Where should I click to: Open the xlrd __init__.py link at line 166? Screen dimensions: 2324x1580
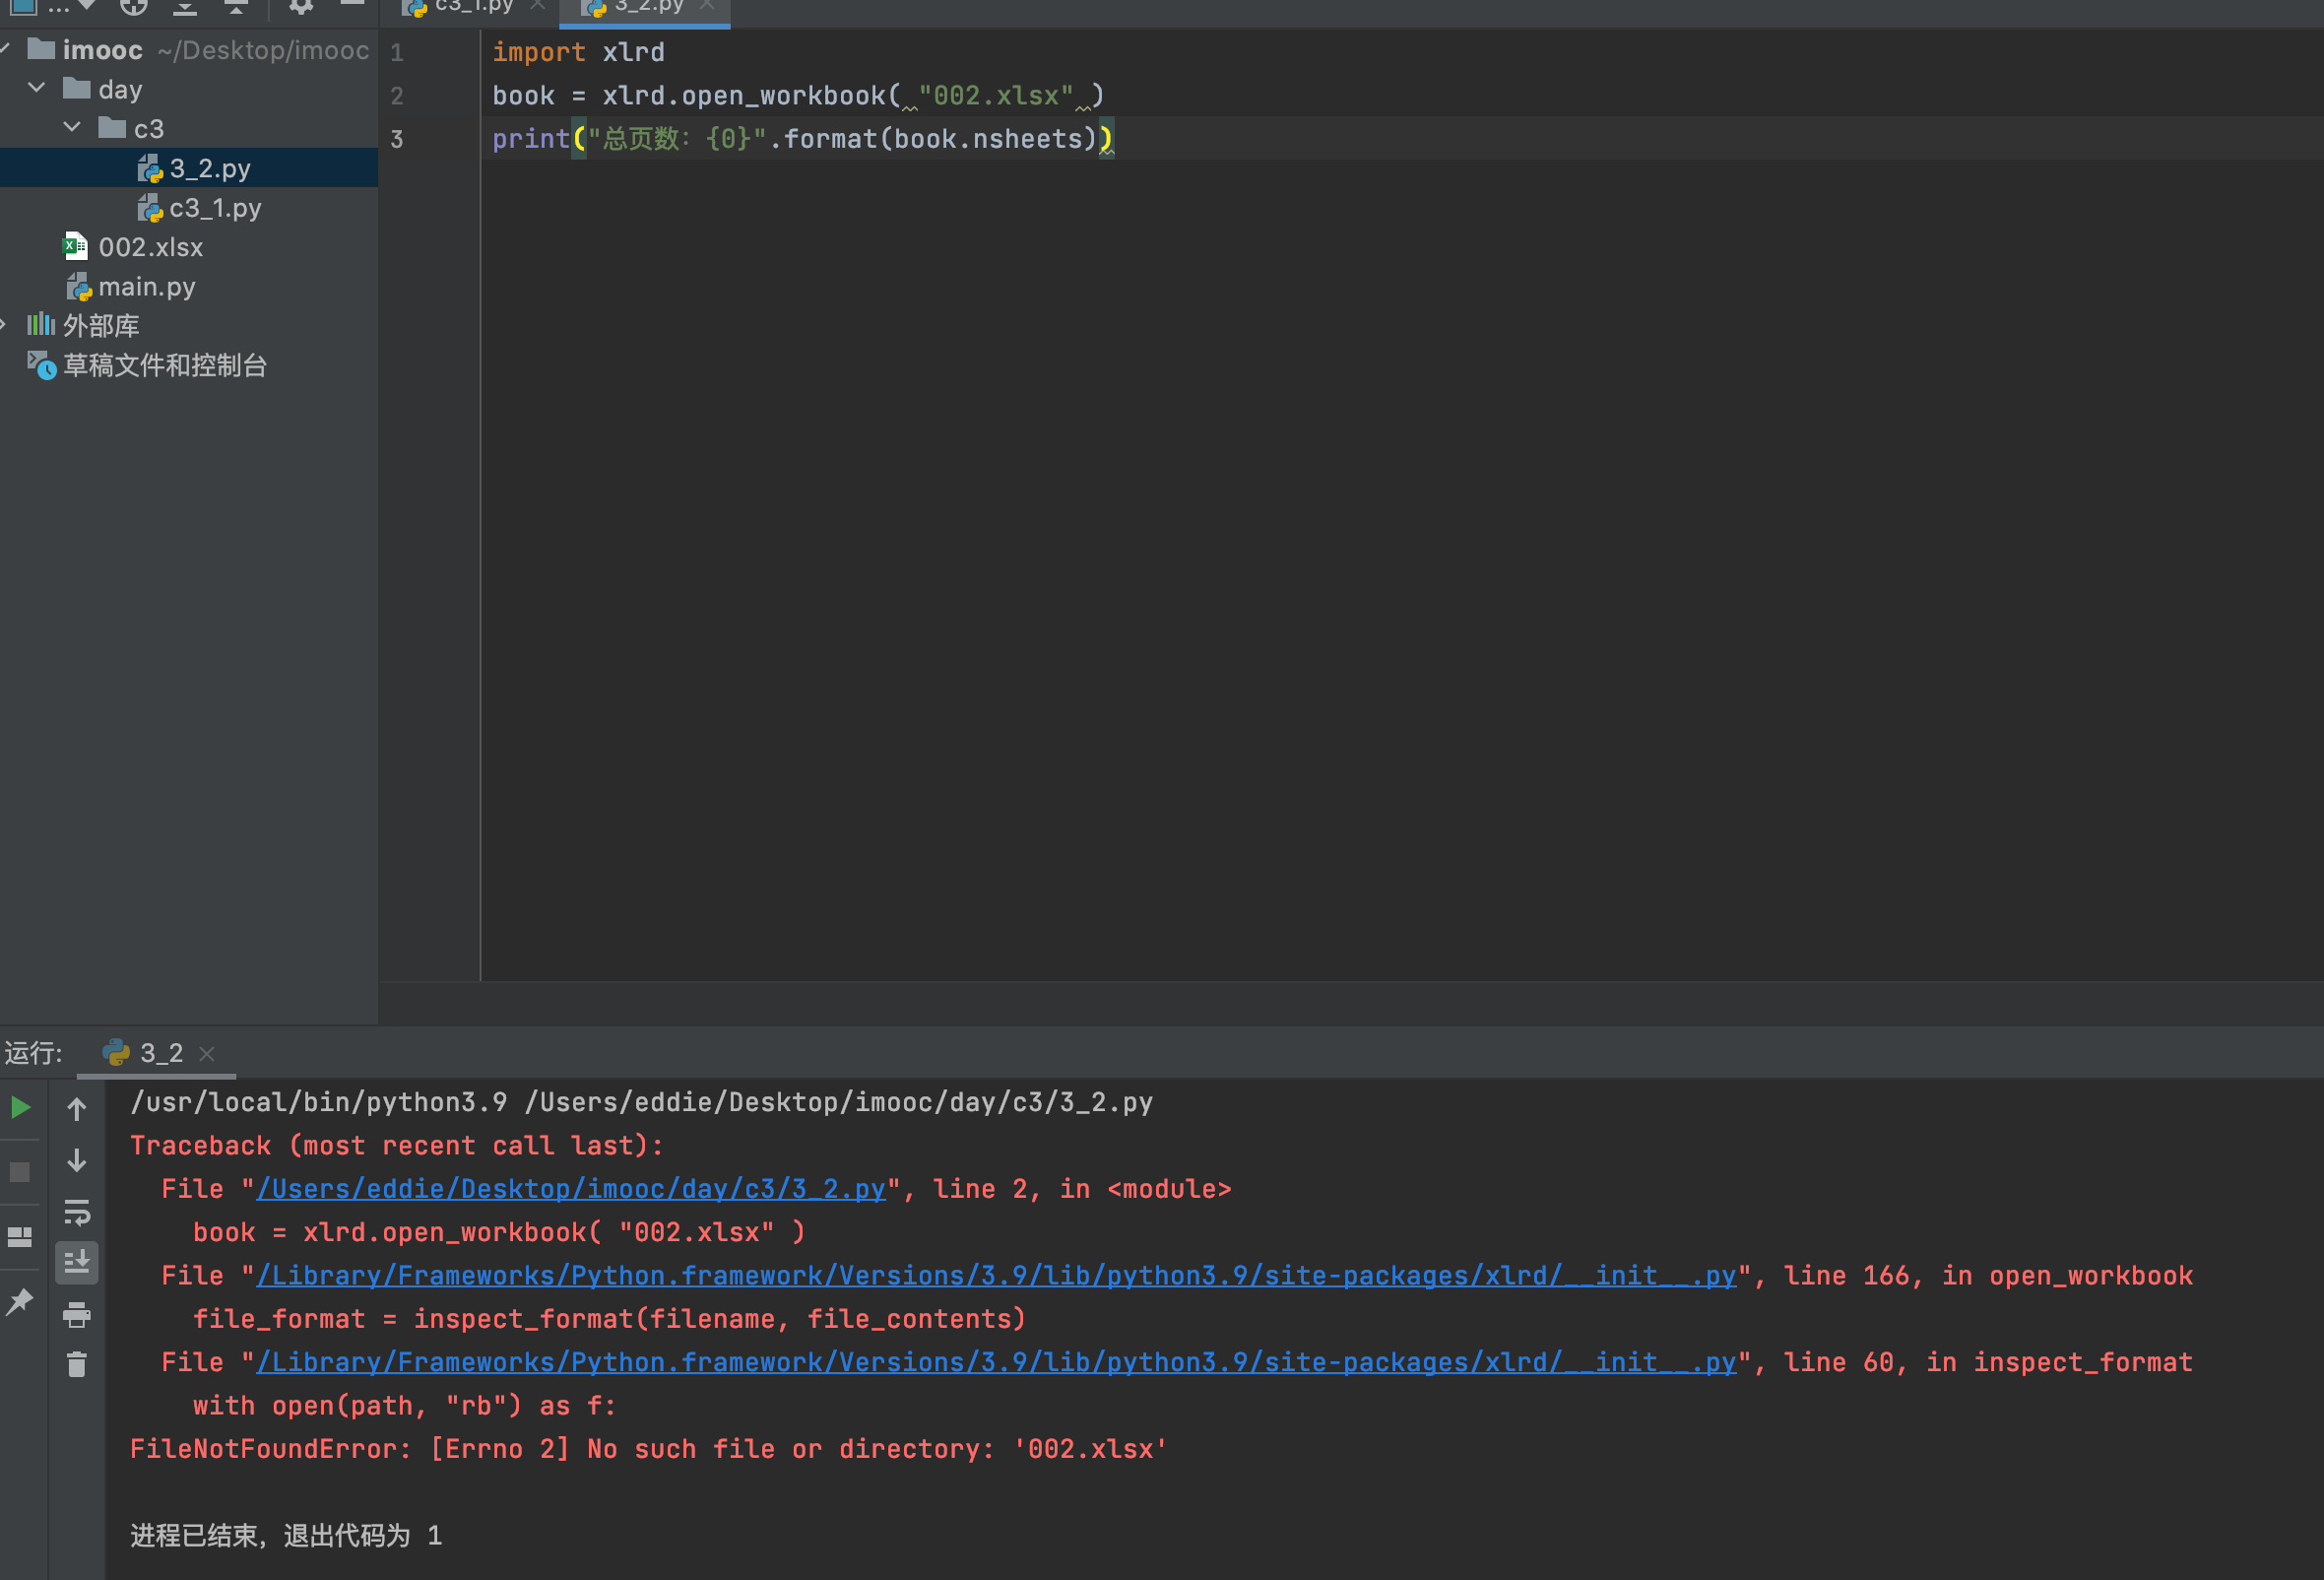pyautogui.click(x=996, y=1276)
